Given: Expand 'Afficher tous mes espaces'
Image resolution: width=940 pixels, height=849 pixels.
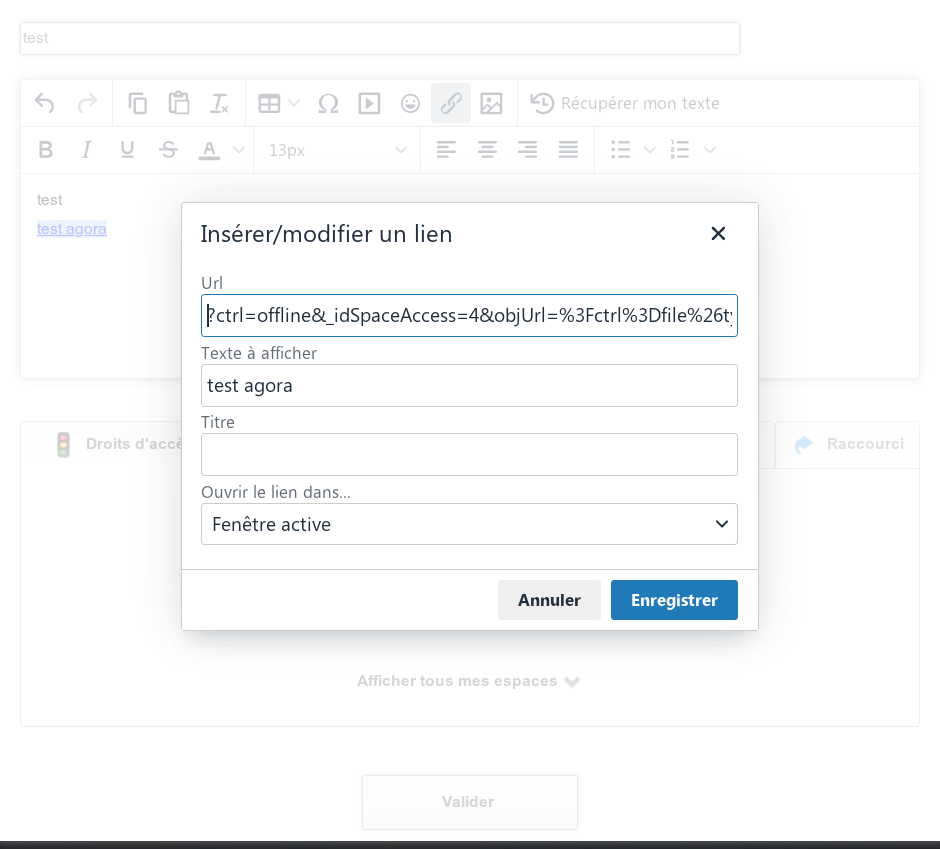Looking at the screenshot, I should click(468, 681).
